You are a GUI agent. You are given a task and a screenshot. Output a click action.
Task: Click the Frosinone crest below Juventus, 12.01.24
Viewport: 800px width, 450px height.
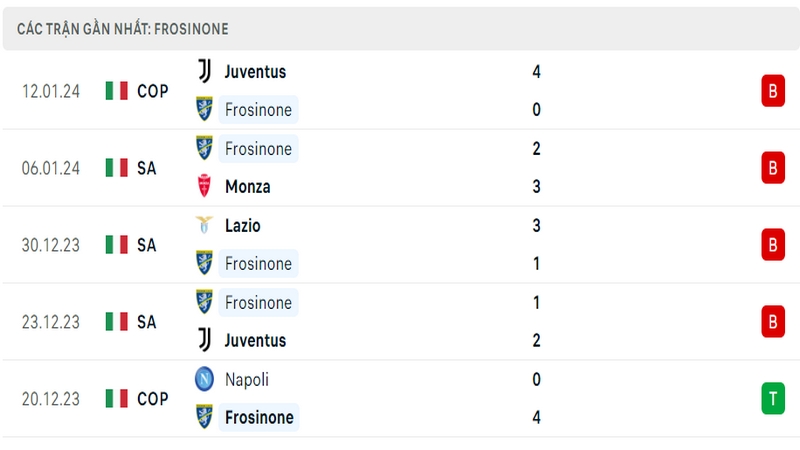pos(205,109)
